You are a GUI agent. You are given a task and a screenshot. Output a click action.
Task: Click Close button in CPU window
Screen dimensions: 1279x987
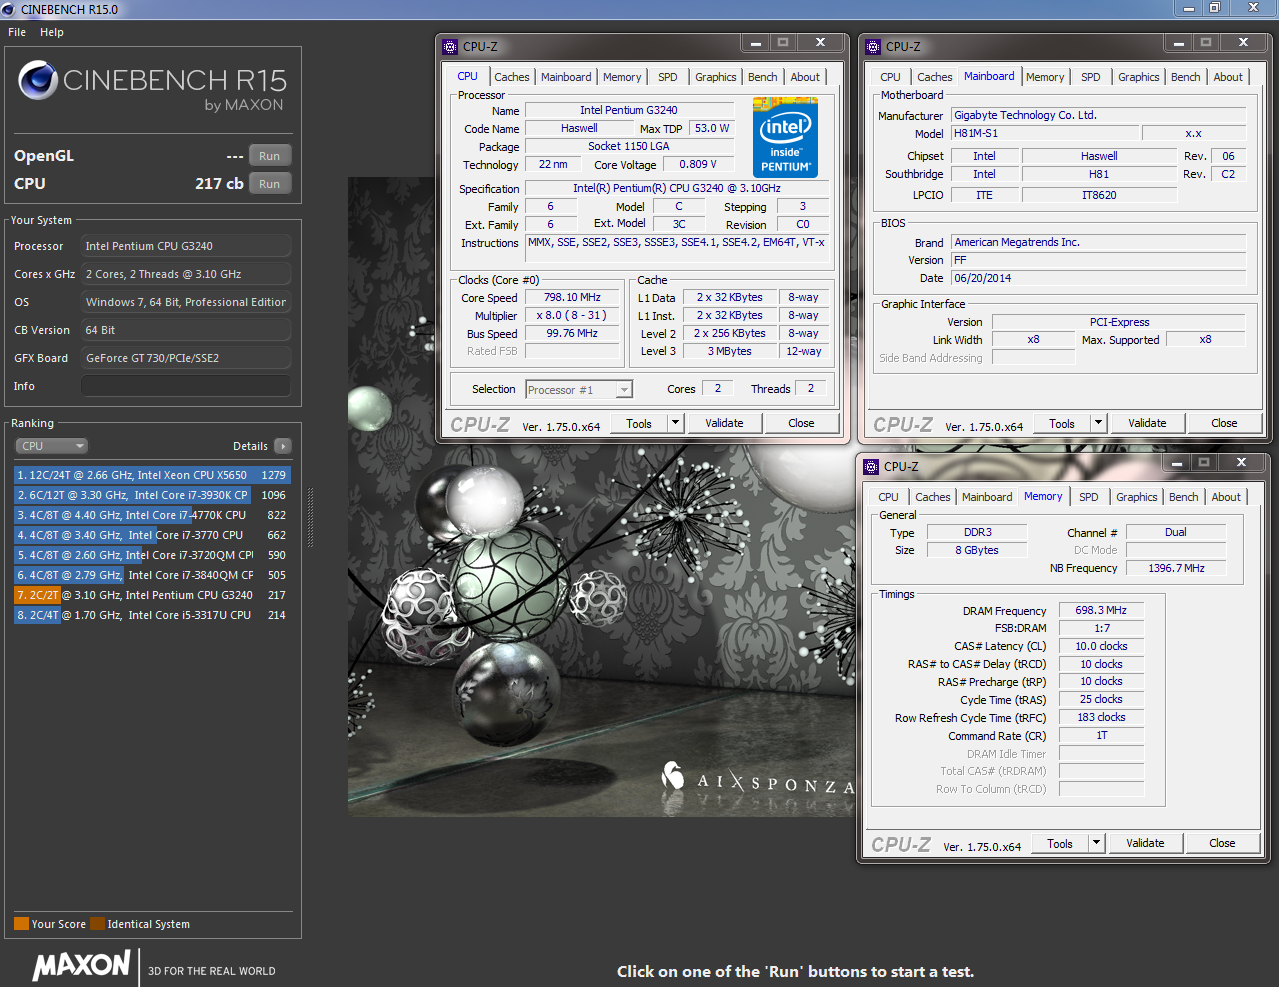[801, 423]
